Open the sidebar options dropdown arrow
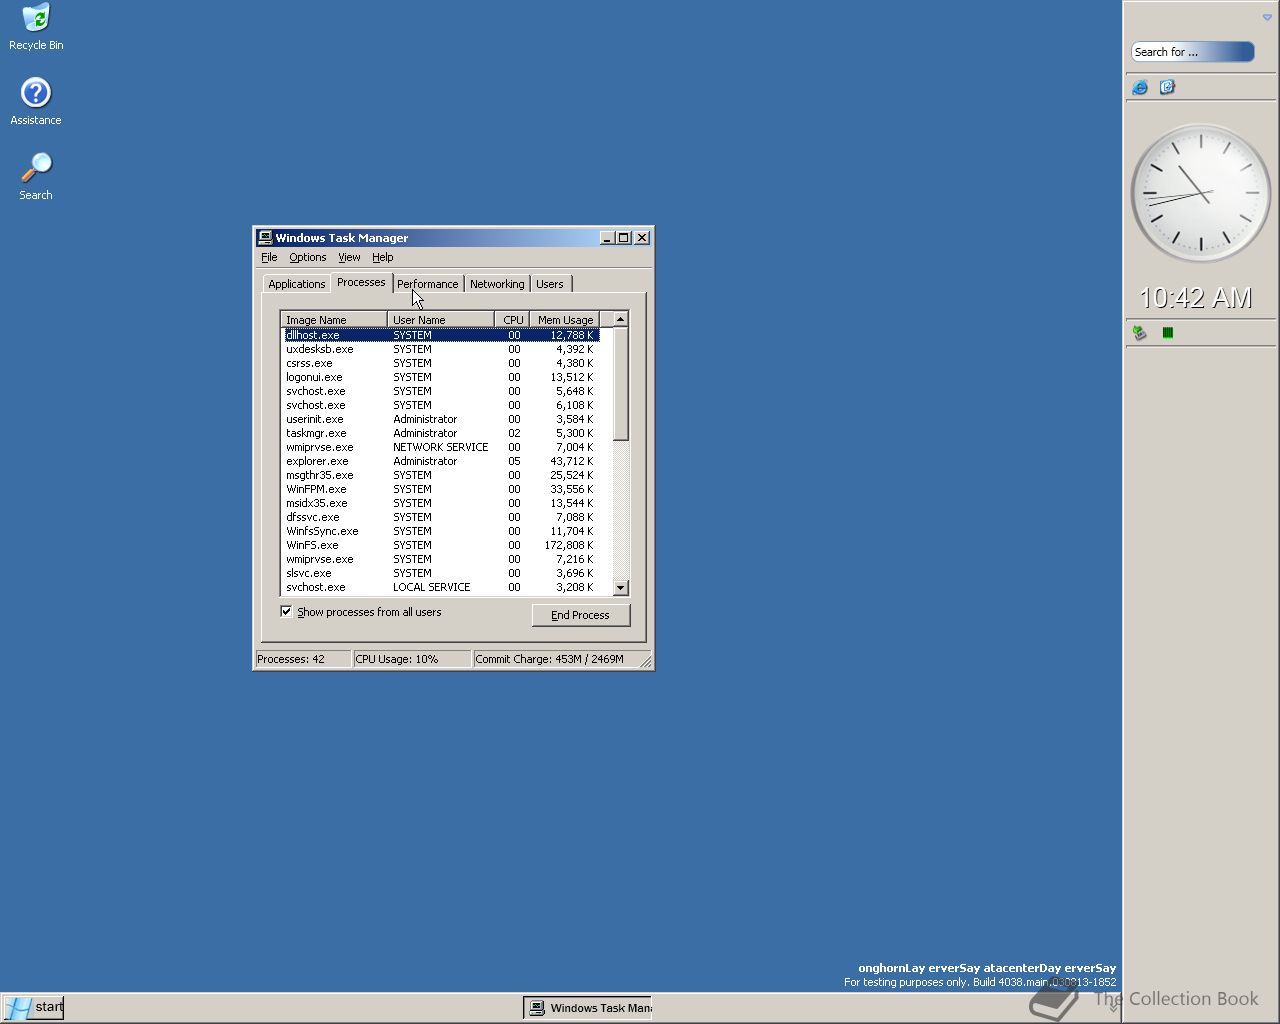This screenshot has height=1024, width=1280. [x=1267, y=17]
